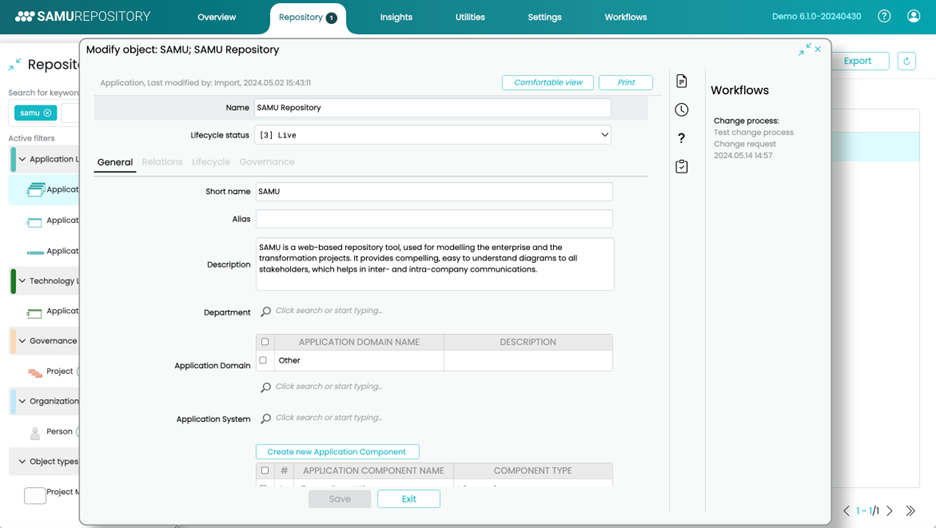Open the clipboard checklist workflow icon

[682, 166]
